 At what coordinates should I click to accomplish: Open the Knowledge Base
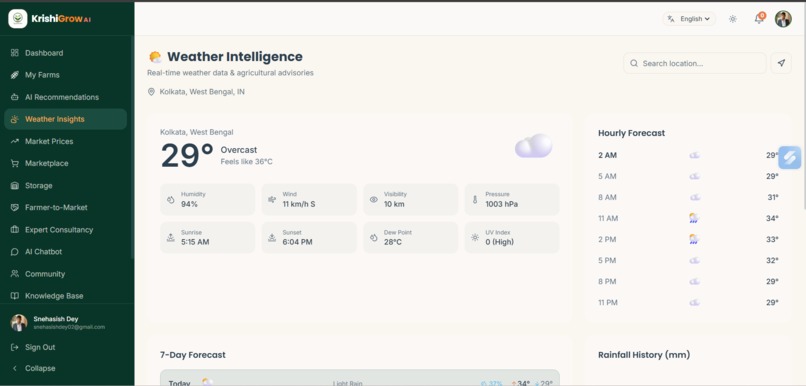65,296
